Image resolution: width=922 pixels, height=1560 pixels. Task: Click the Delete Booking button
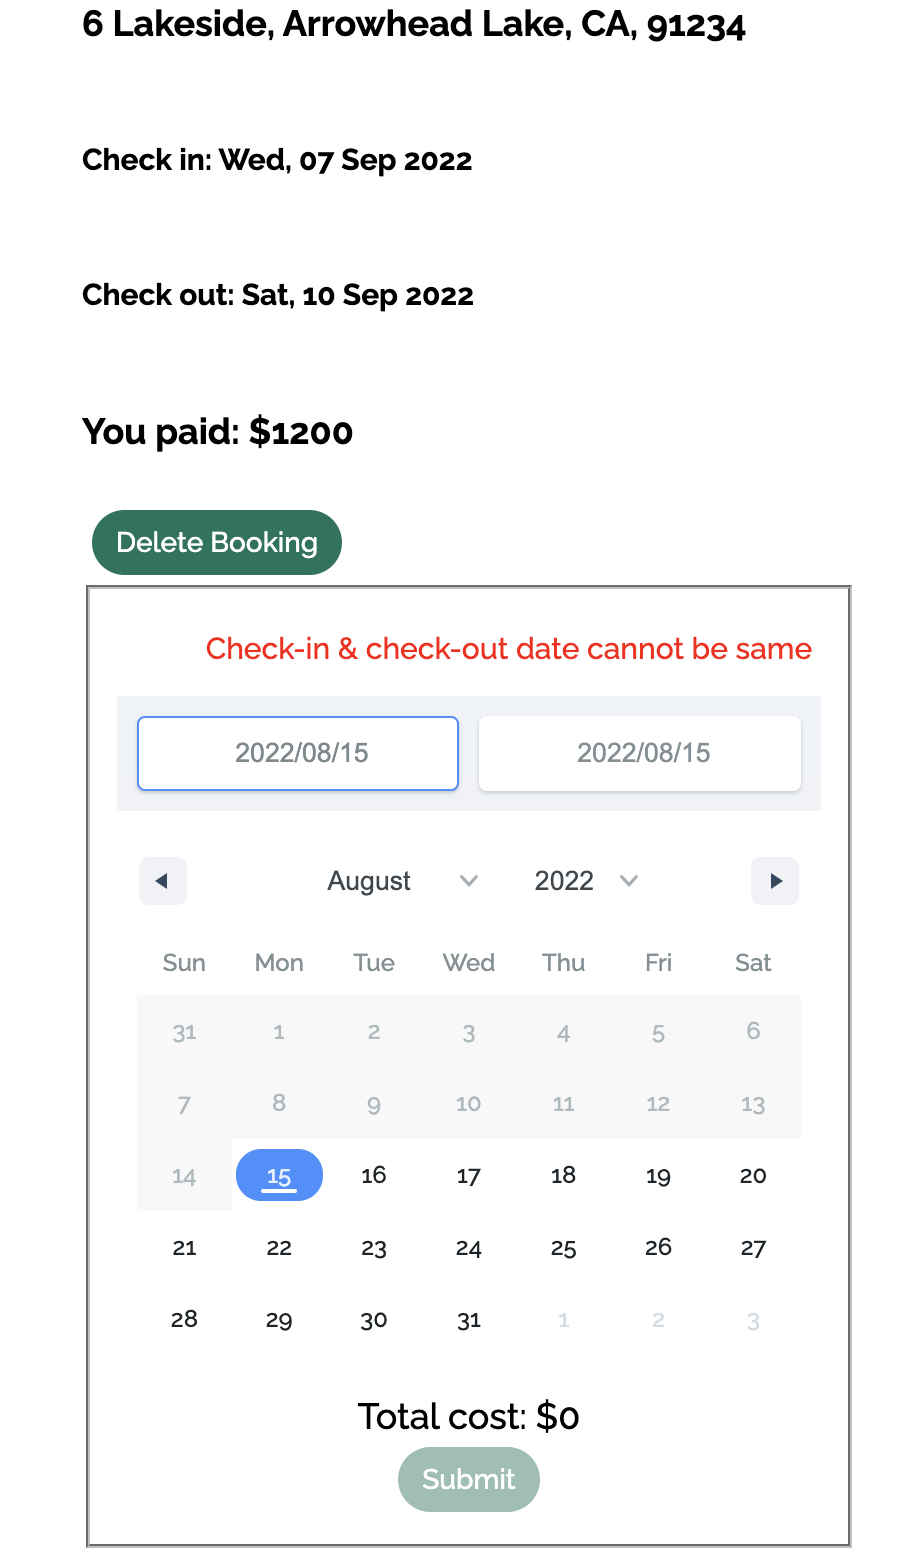point(216,542)
